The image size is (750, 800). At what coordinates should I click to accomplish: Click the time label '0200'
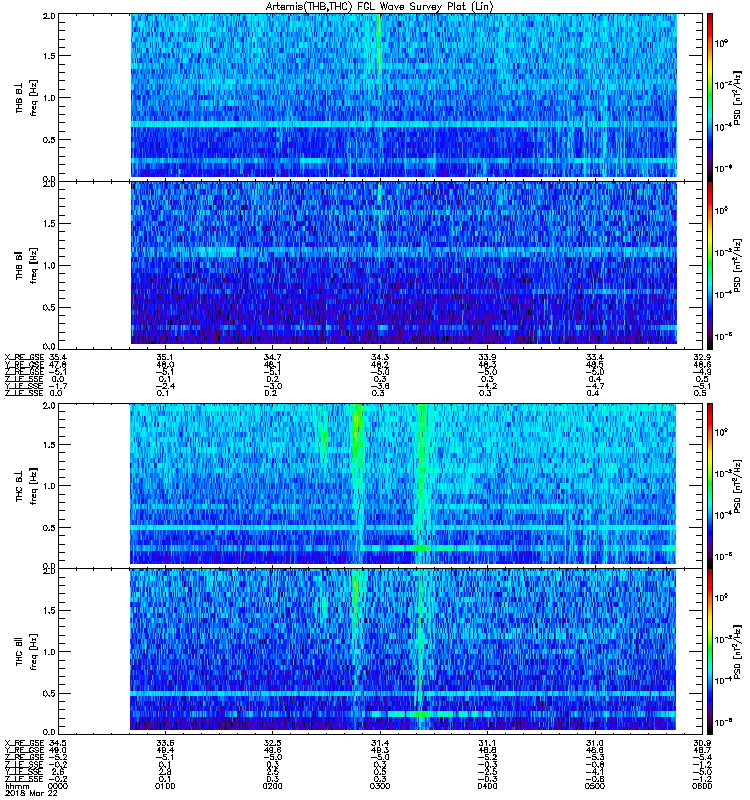272,786
